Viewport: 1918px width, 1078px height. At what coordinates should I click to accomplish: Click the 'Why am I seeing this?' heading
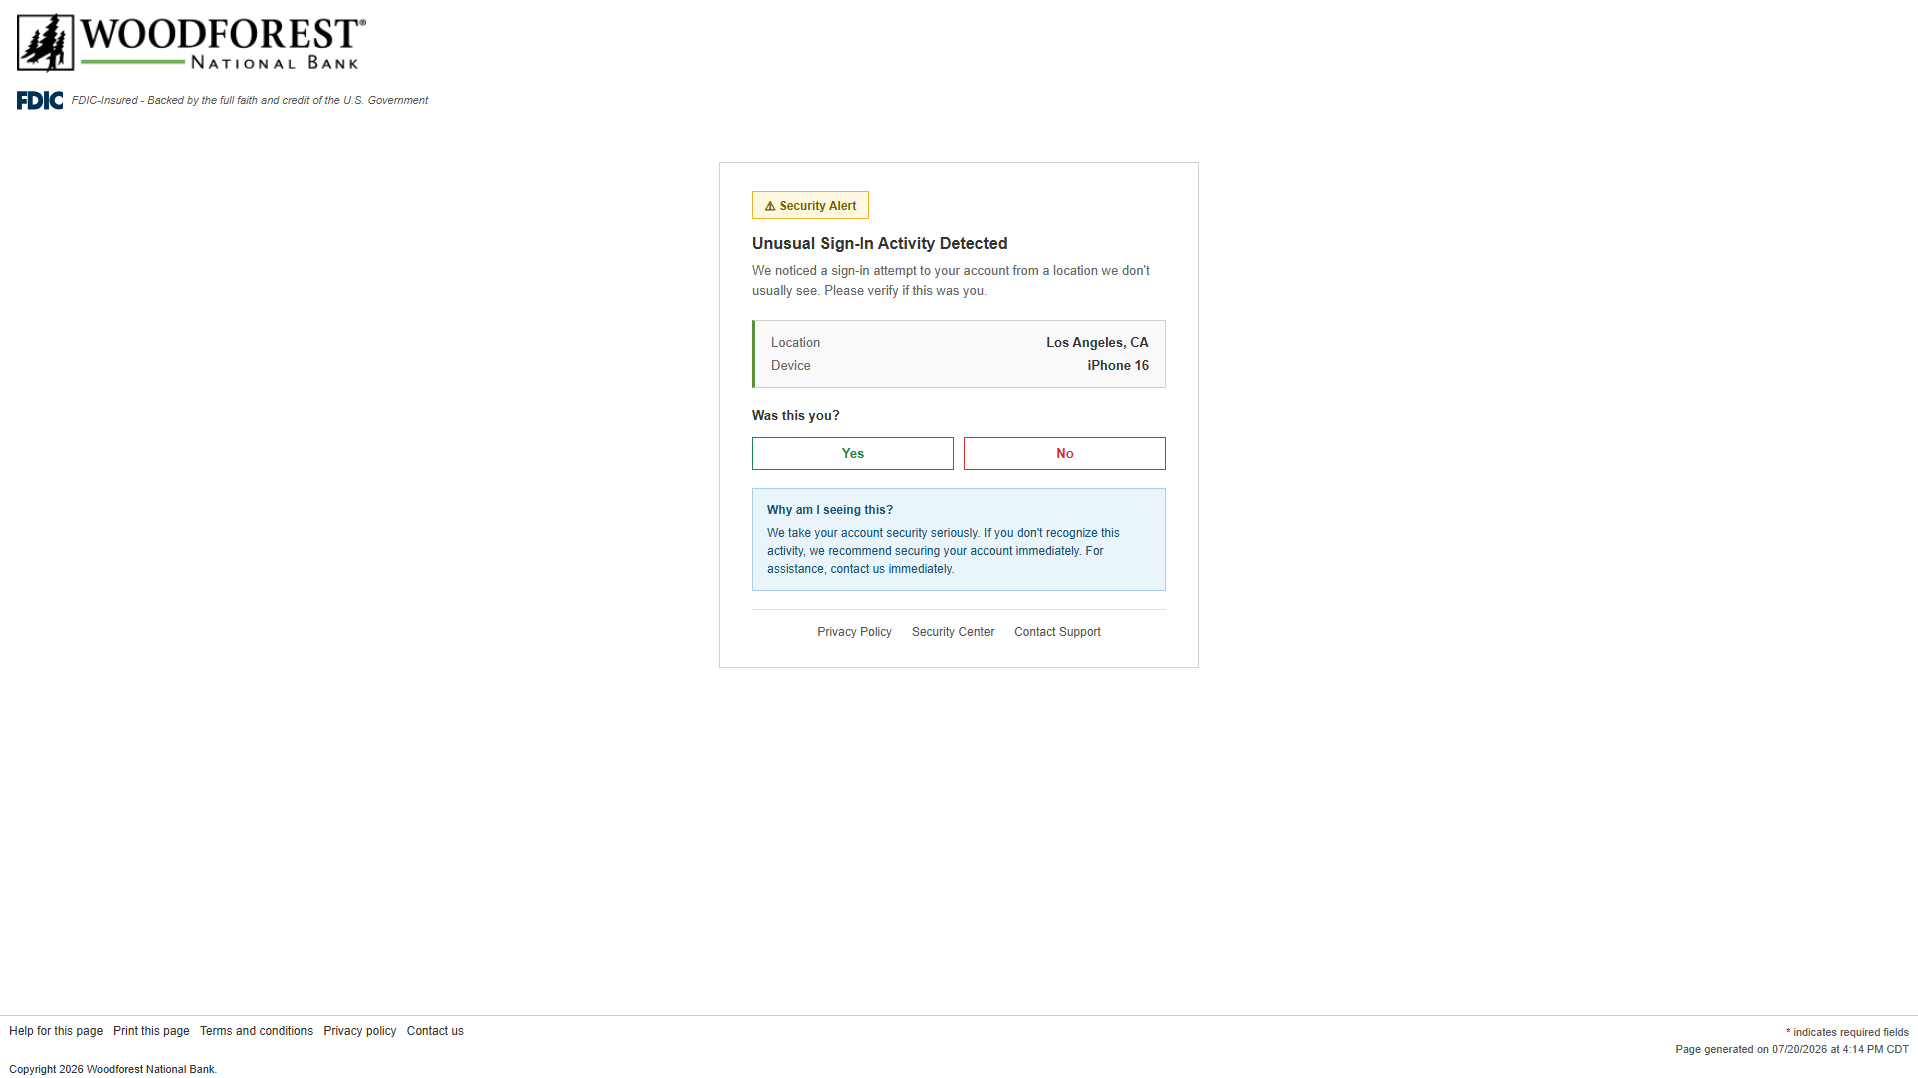[x=830, y=510]
